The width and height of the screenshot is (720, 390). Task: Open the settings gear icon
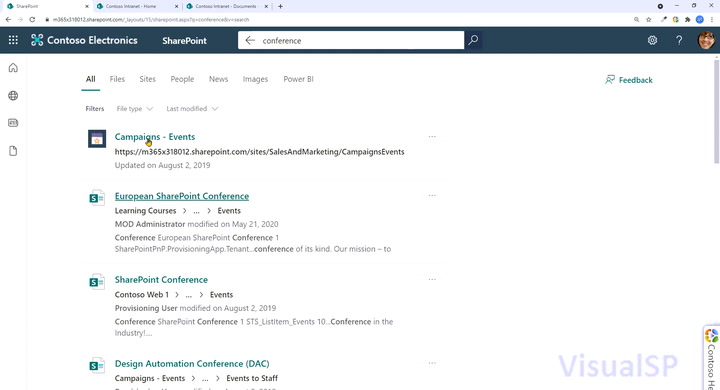tap(652, 40)
